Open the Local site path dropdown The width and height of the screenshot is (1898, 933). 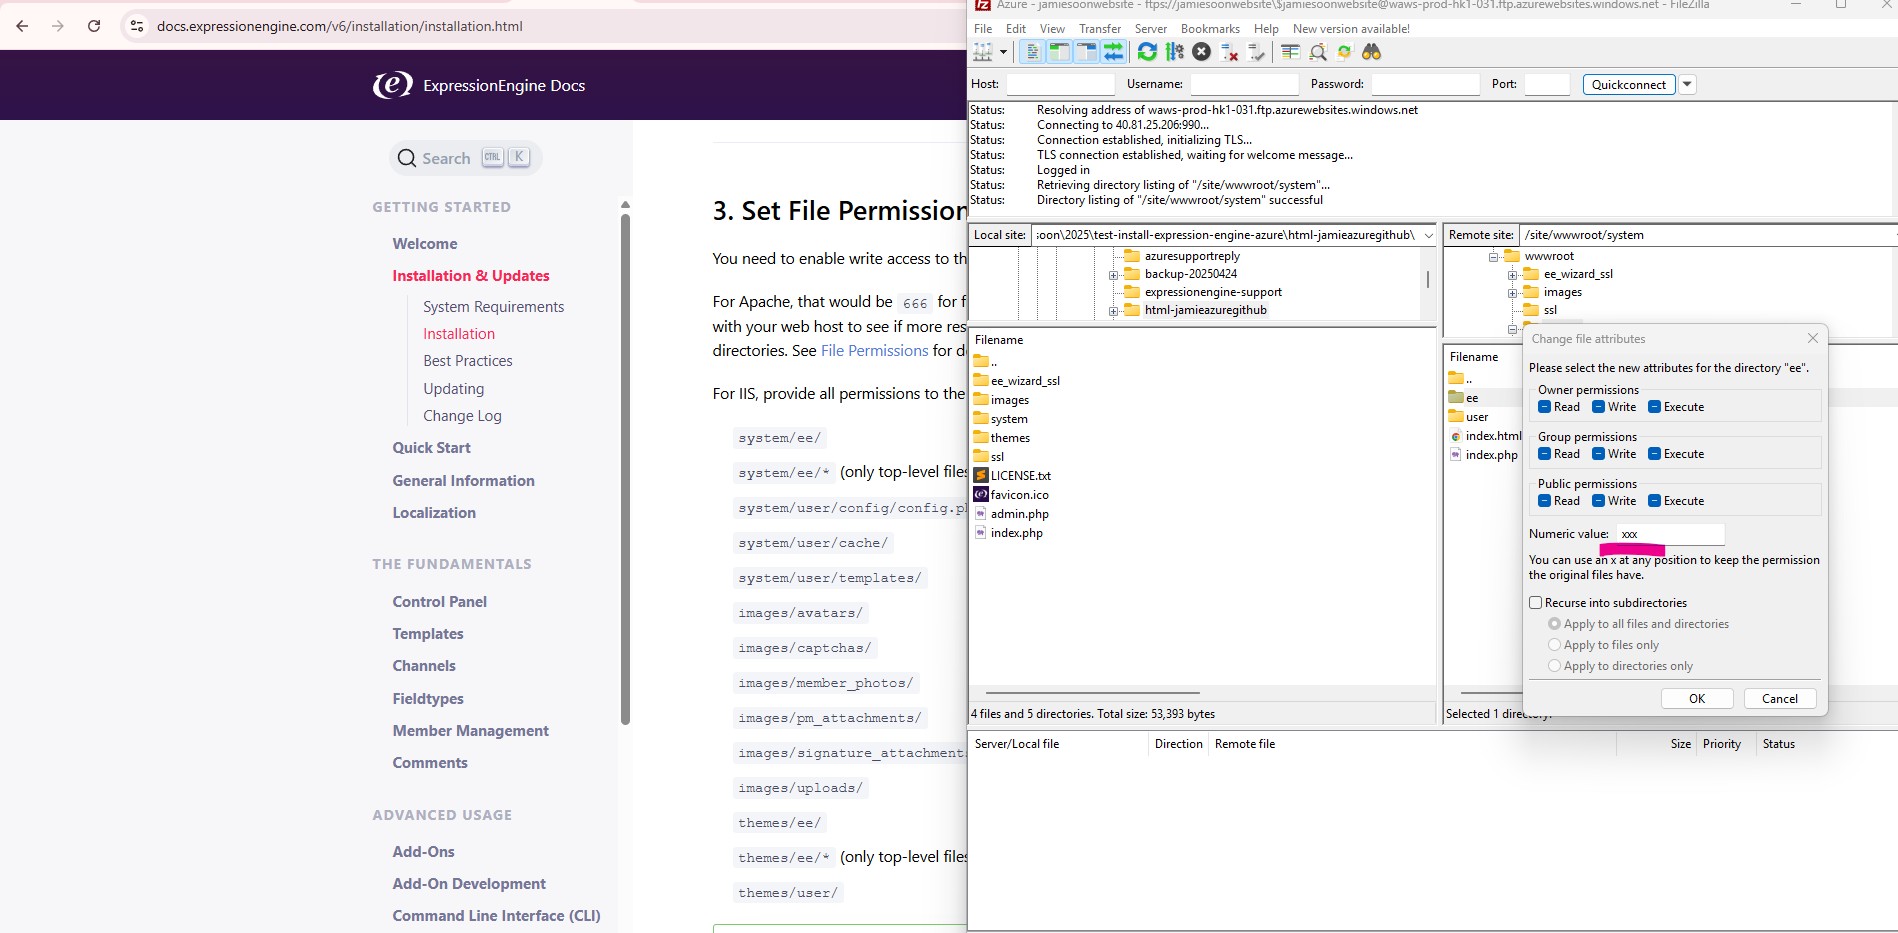tap(1428, 235)
